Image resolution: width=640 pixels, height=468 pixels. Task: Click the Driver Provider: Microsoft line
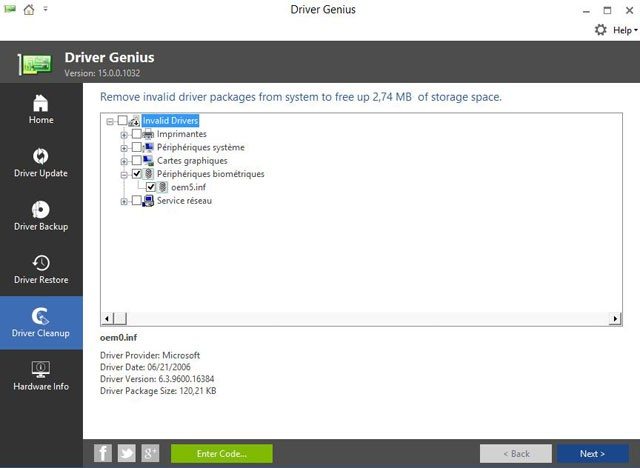(x=150, y=355)
